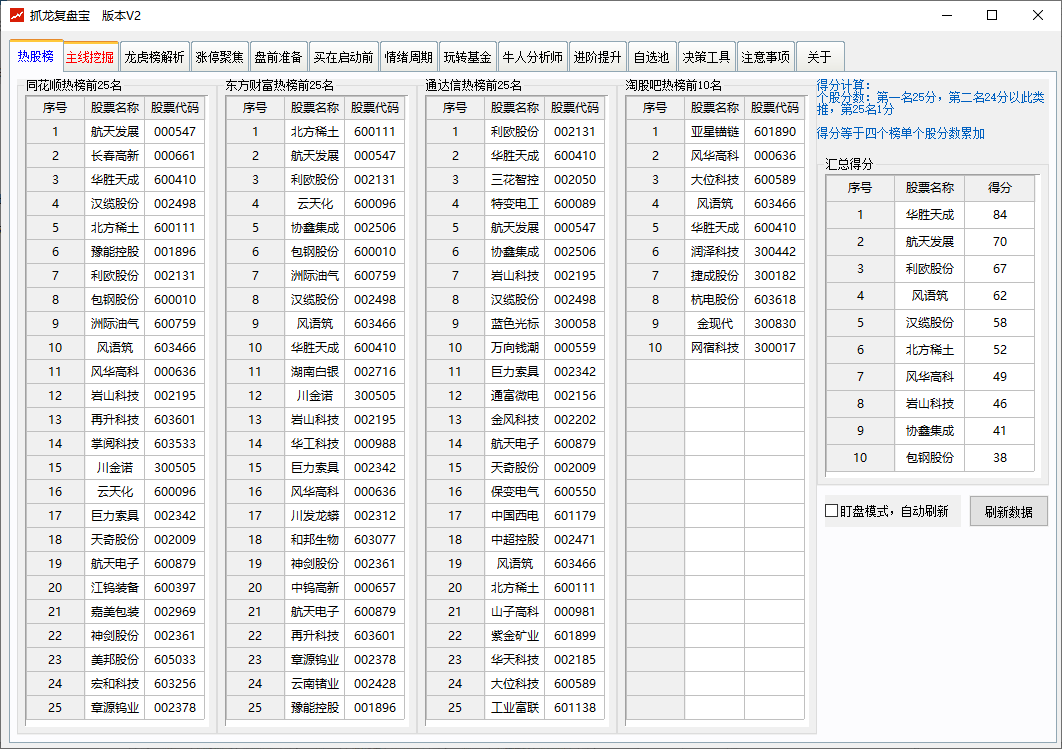Open the 关于 tab

click(x=819, y=57)
